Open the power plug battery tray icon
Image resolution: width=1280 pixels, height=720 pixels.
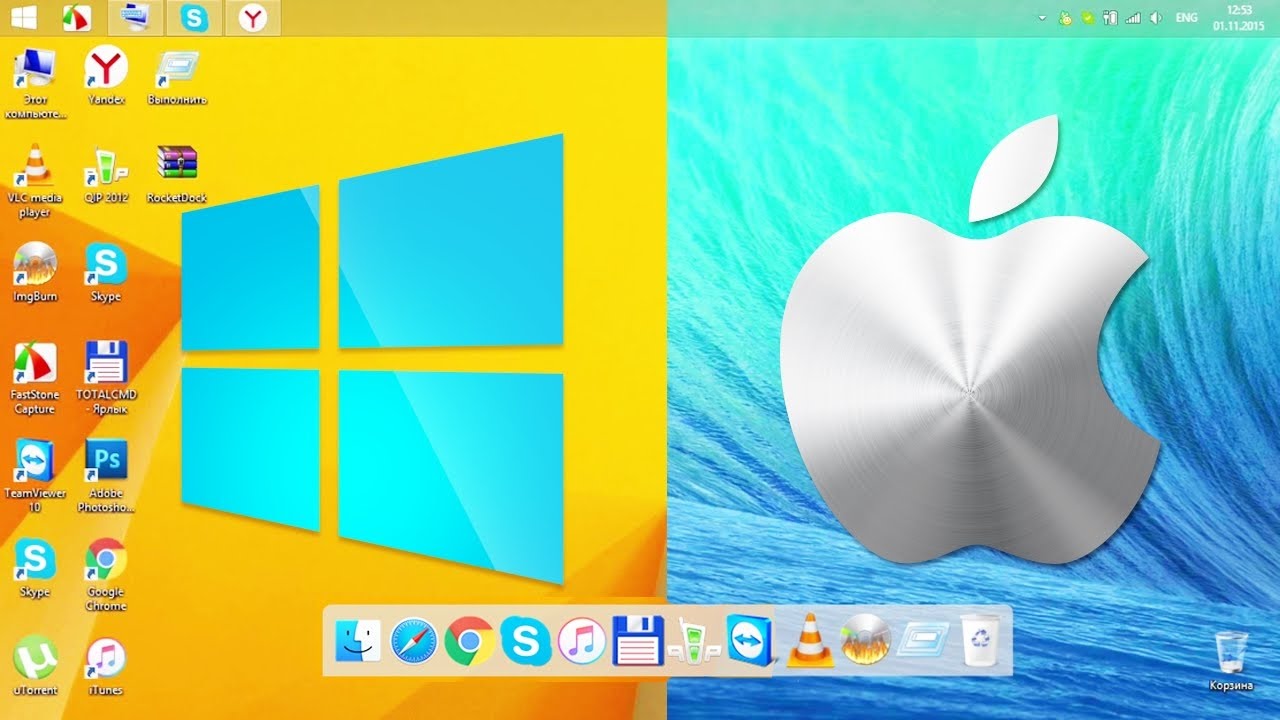point(1110,18)
